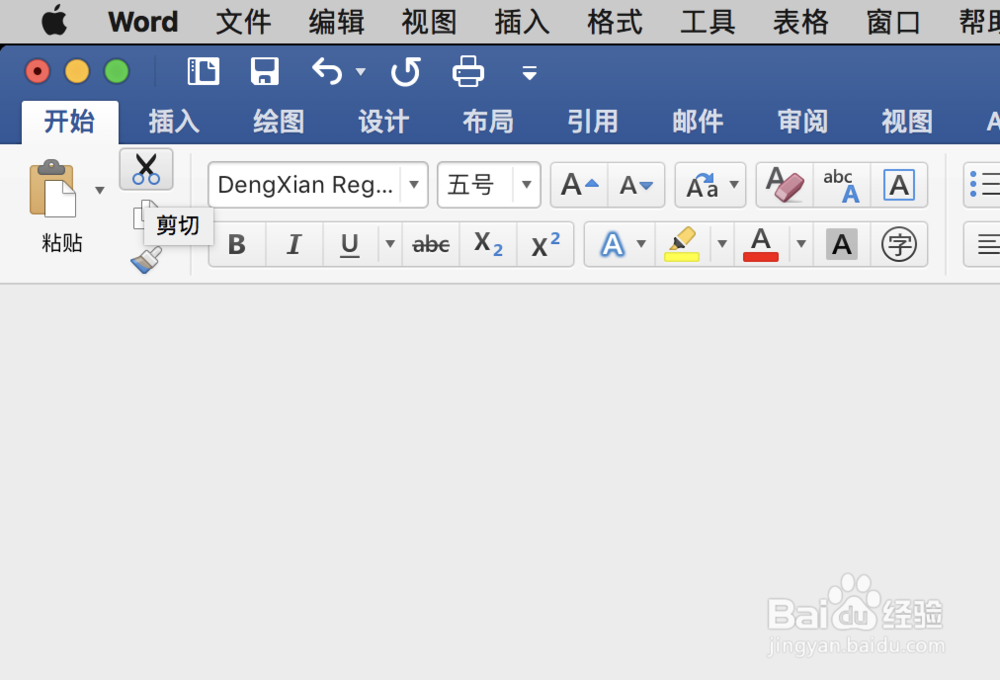Switch to the 布局 ribbon tab
The height and width of the screenshot is (680, 1000).
(488, 121)
